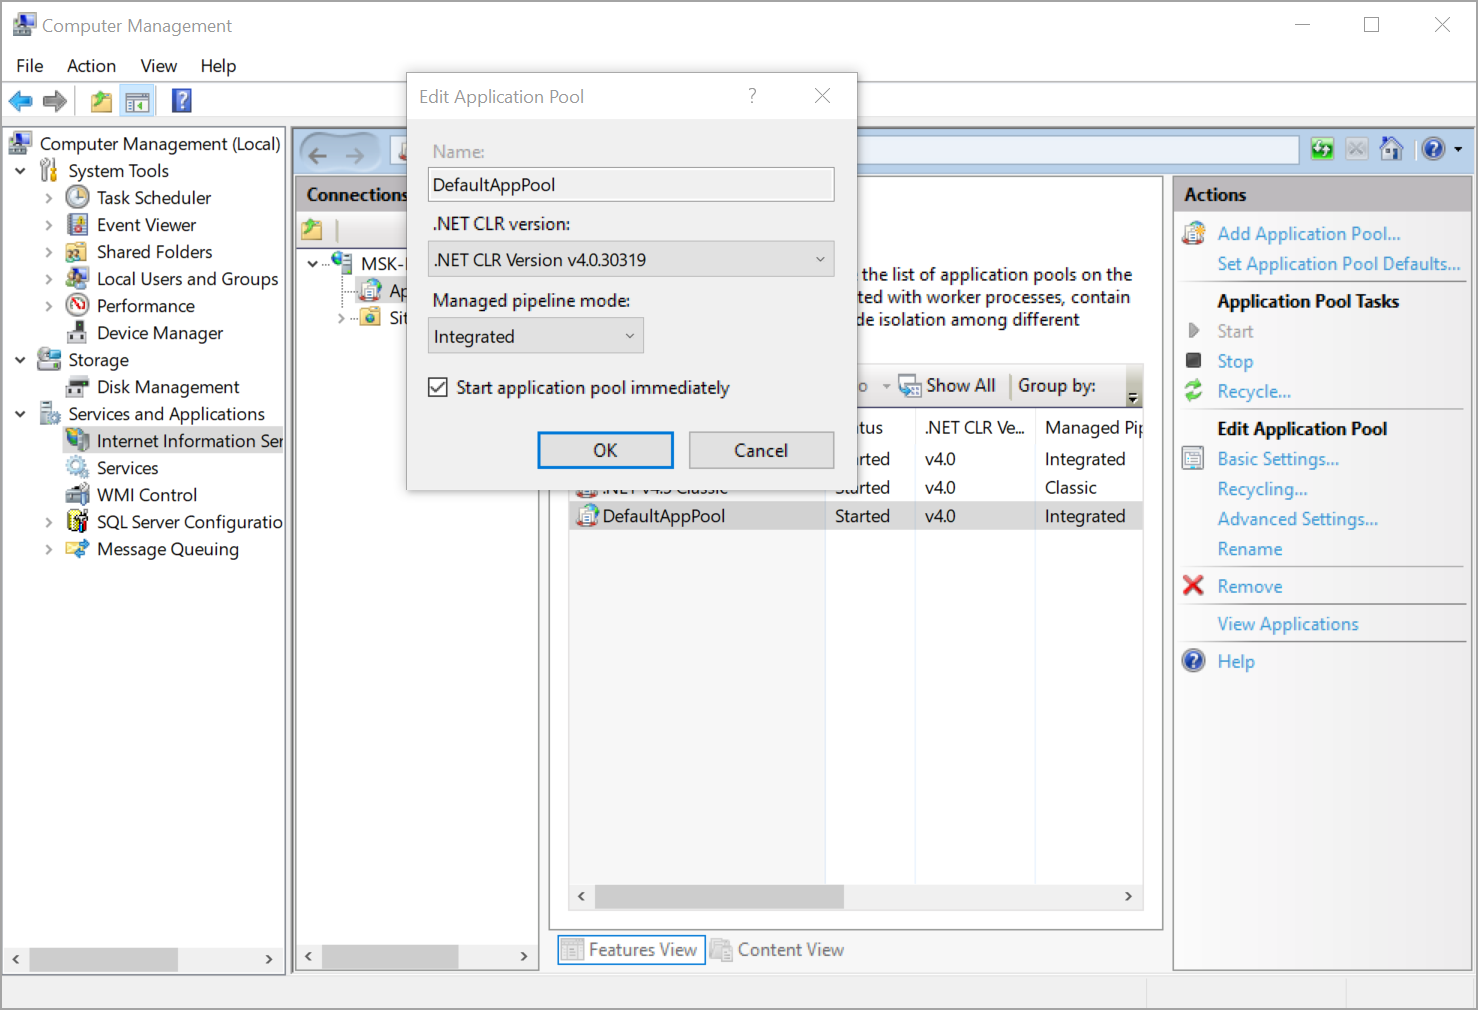
Task: Click the red X Remove icon
Action: 1193,586
